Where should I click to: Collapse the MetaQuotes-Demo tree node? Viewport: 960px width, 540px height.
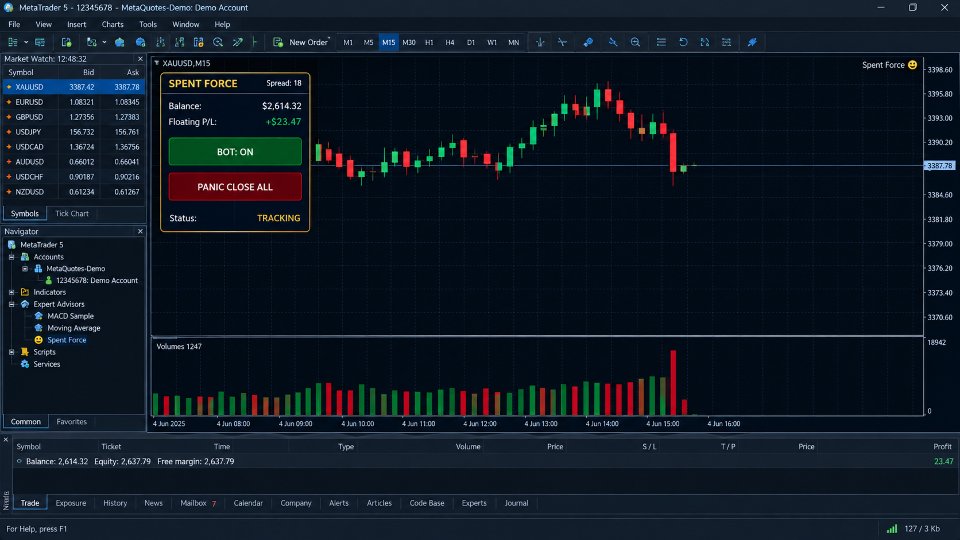coord(25,268)
